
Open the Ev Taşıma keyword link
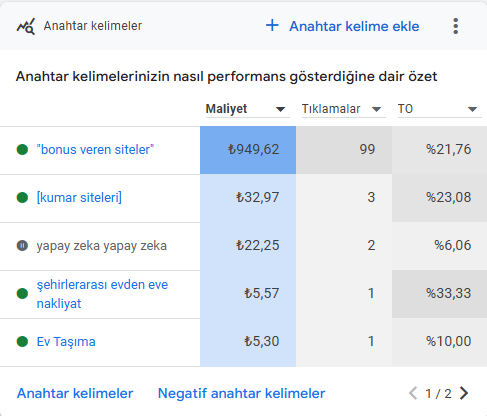66,342
